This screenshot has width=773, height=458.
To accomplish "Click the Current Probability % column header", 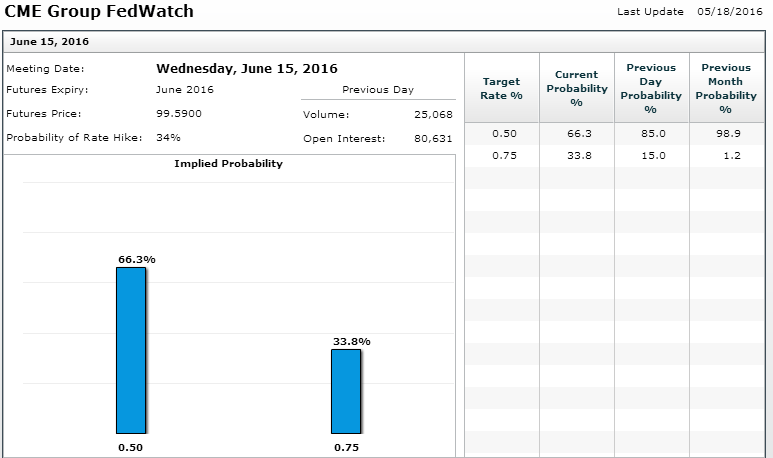I will [577, 88].
